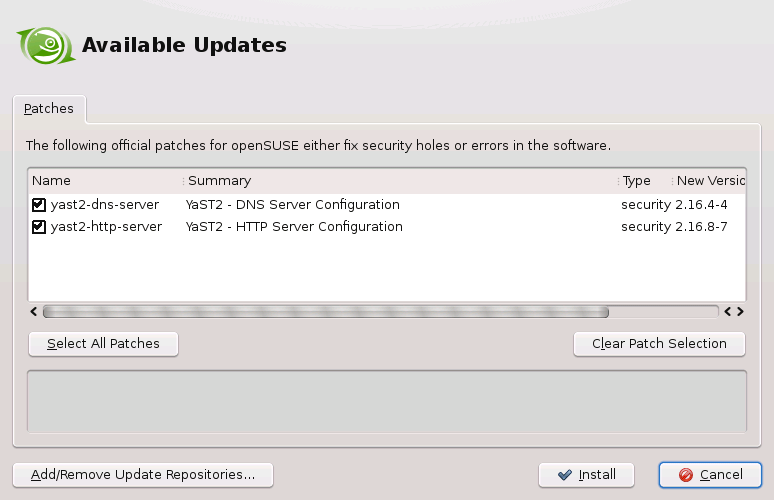
Task: Click security type of yast2-dns-server row
Action: pos(646,204)
